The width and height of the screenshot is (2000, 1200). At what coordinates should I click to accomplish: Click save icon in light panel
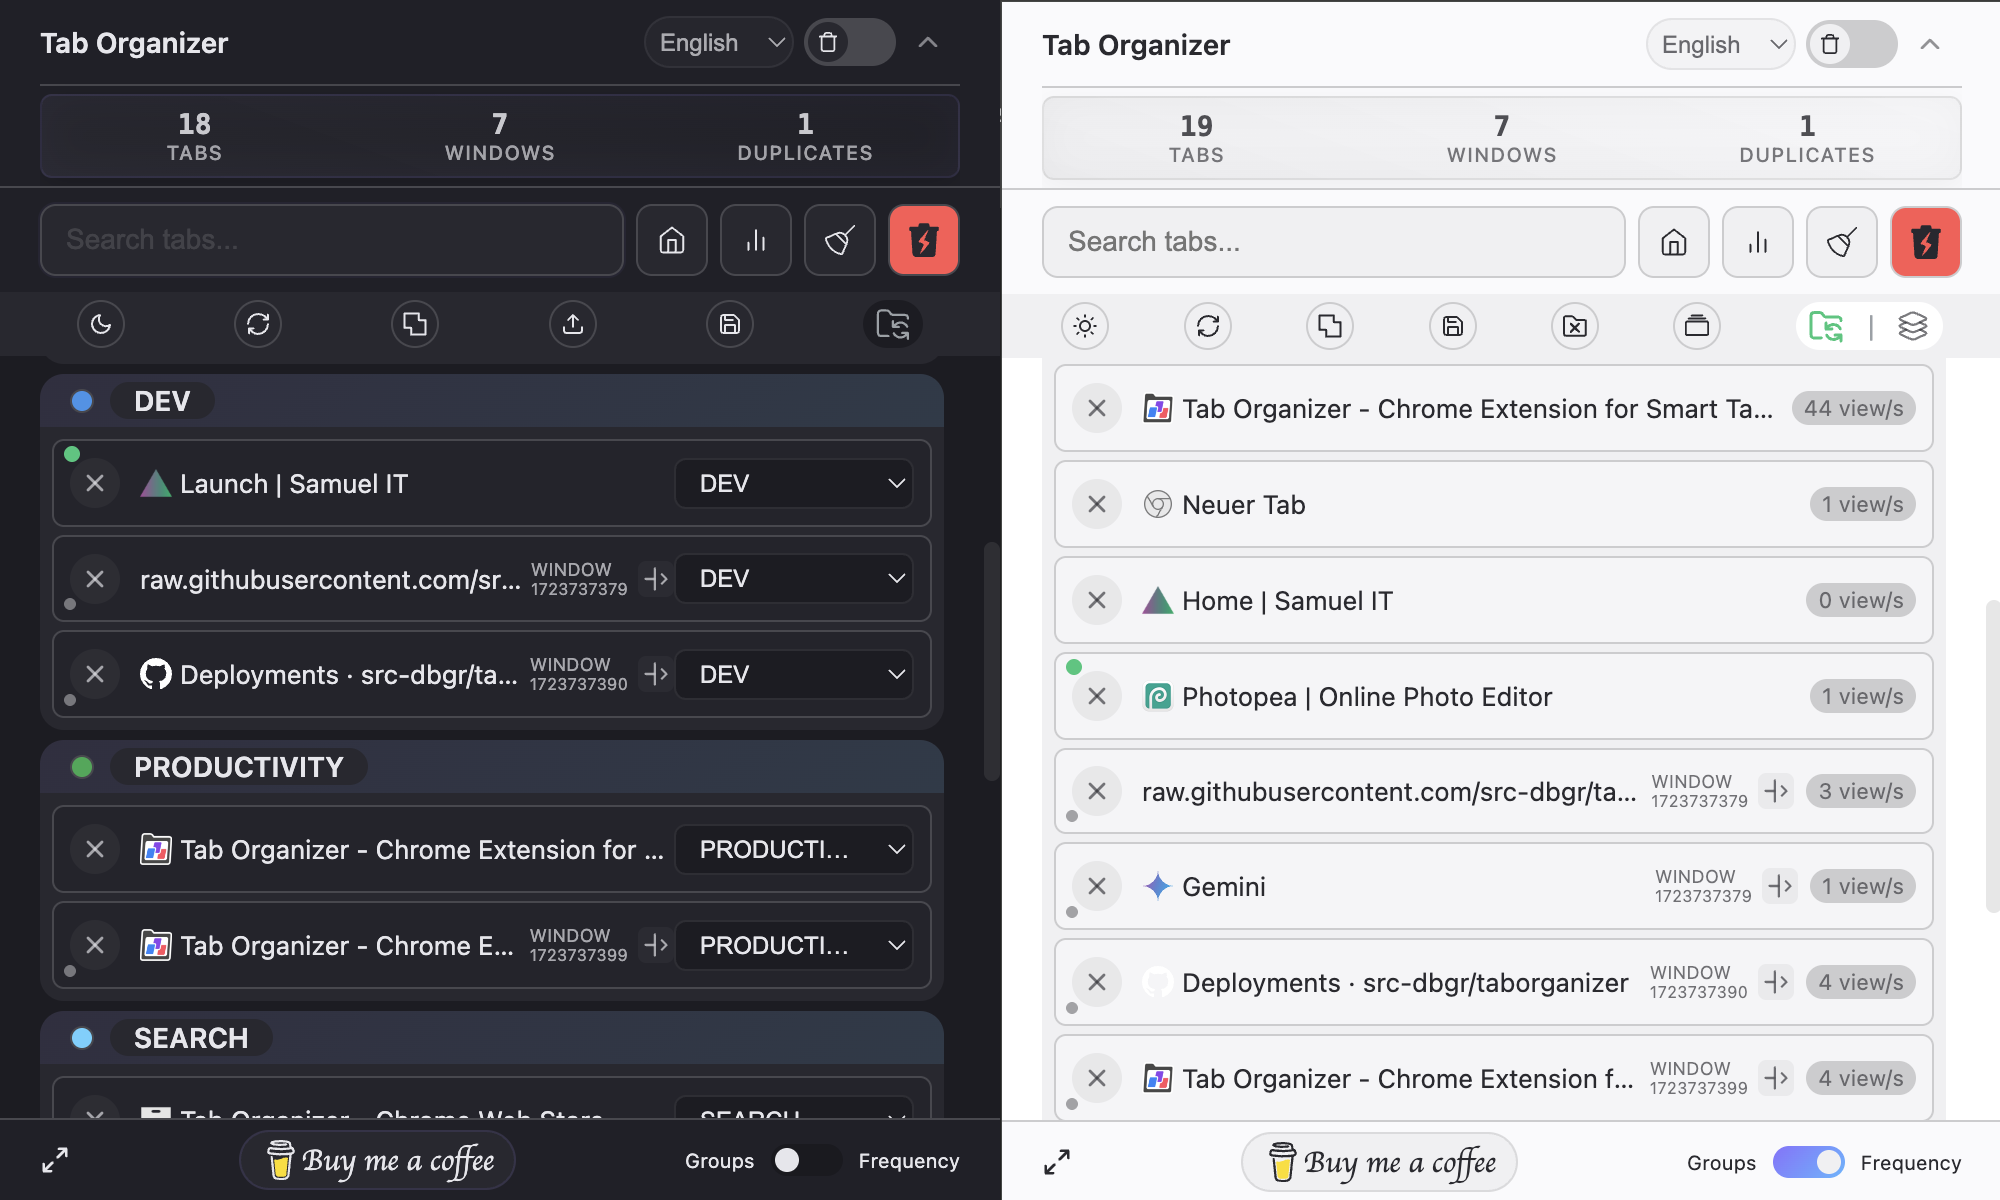tap(1453, 326)
